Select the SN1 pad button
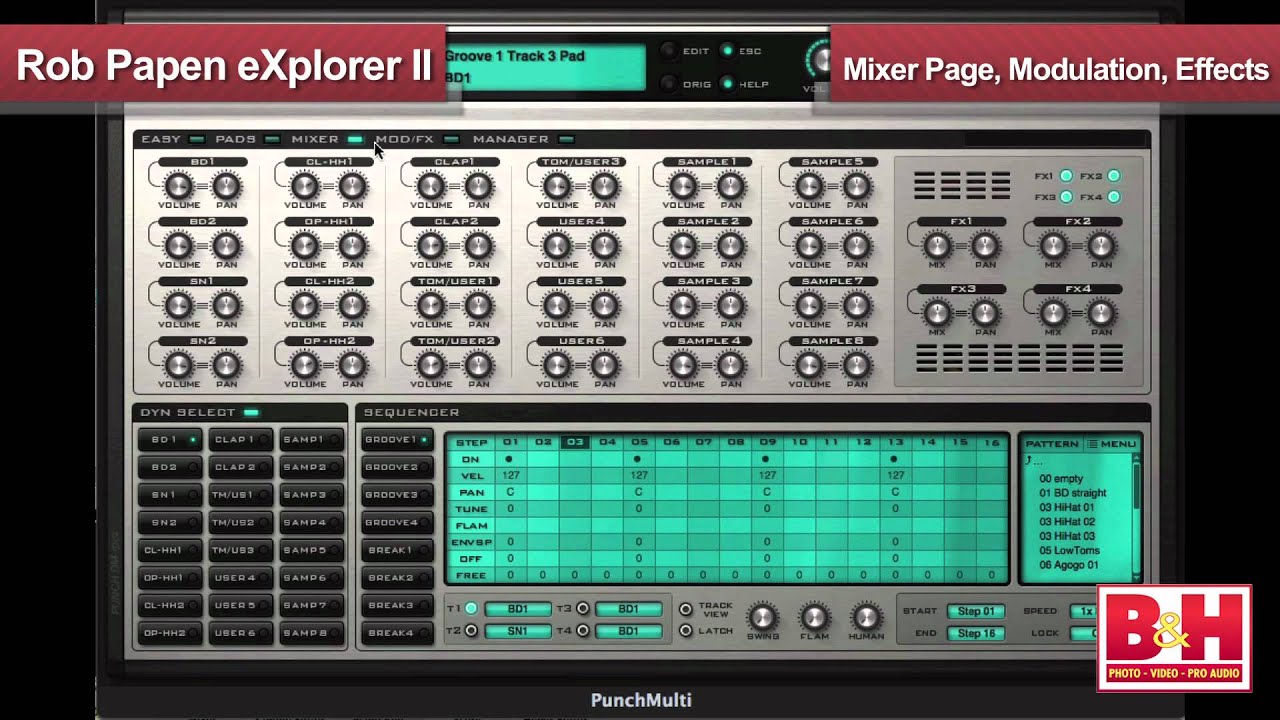Screen dimensions: 1280x720 pos(170,494)
